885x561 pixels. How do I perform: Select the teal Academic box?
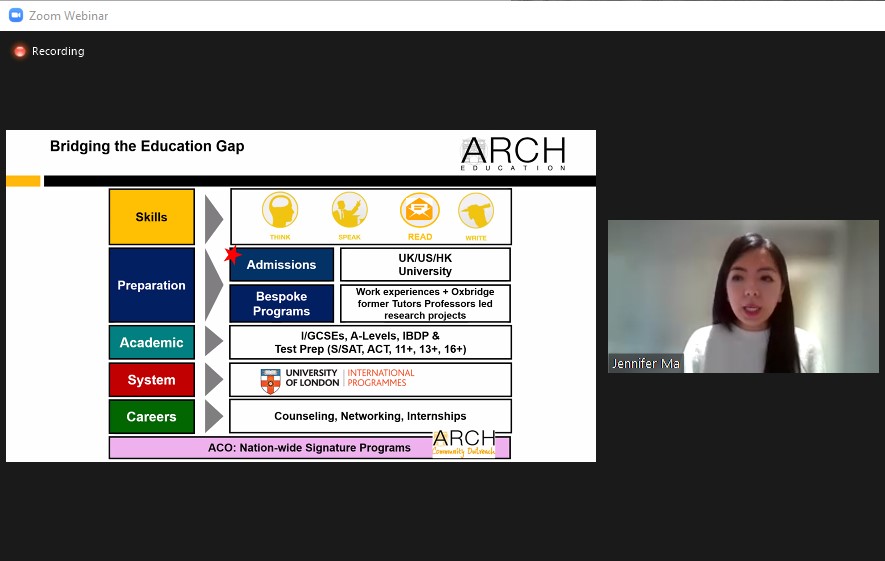[x=152, y=342]
